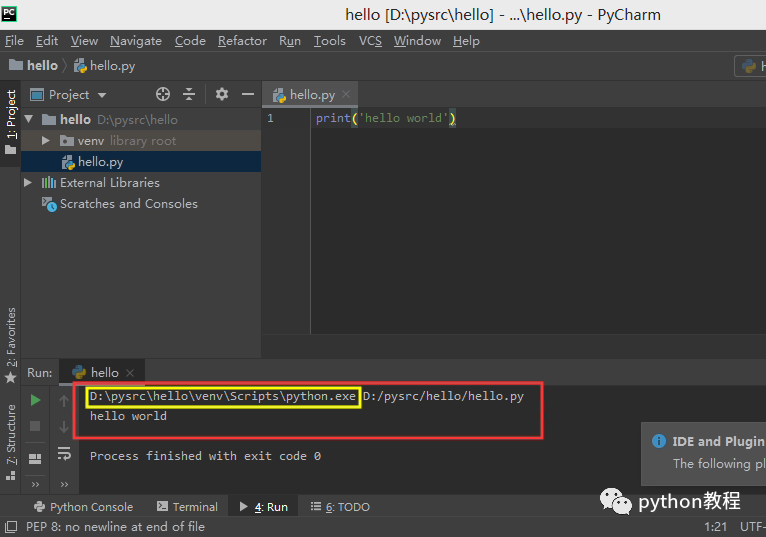Hide the Project panel with minus icon
Image resolution: width=766 pixels, height=537 pixels.
[248, 94]
